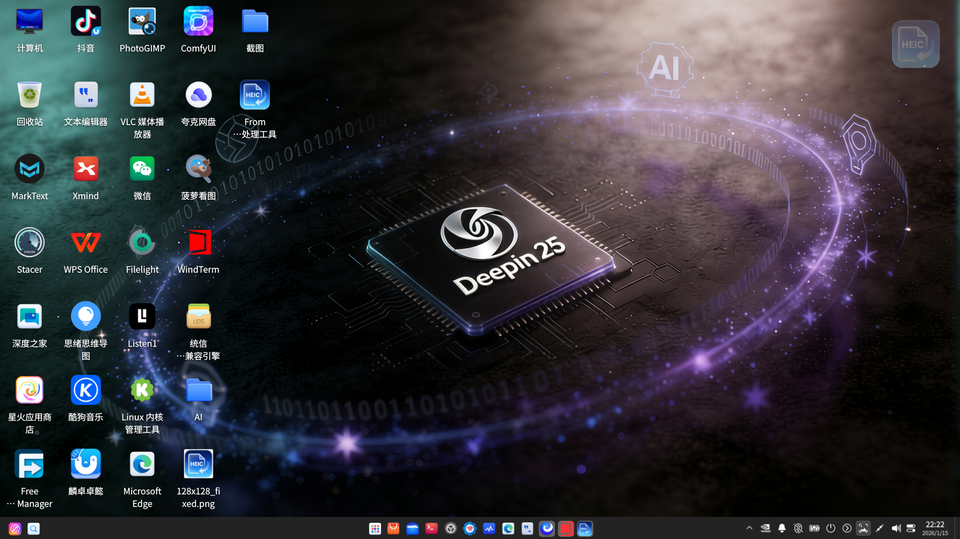Click the pen-shaped tray icon
This screenshot has height=539, width=960.
click(879, 528)
